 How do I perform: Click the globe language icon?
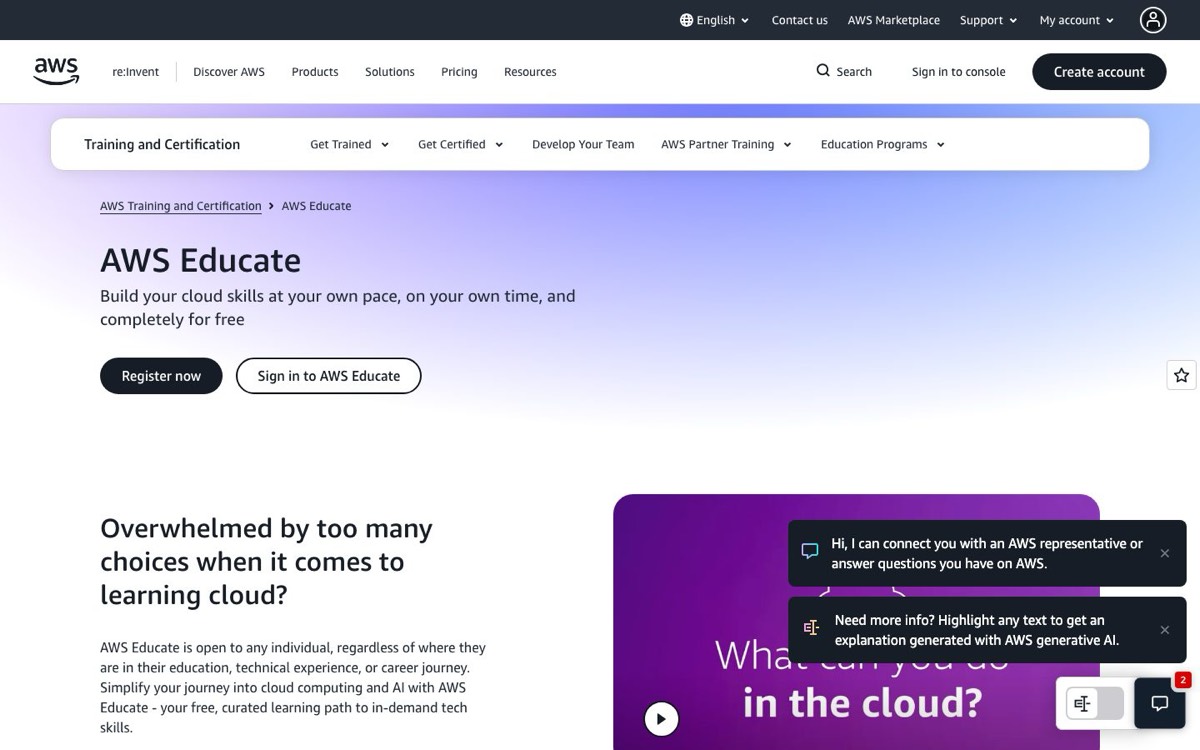[x=686, y=20]
